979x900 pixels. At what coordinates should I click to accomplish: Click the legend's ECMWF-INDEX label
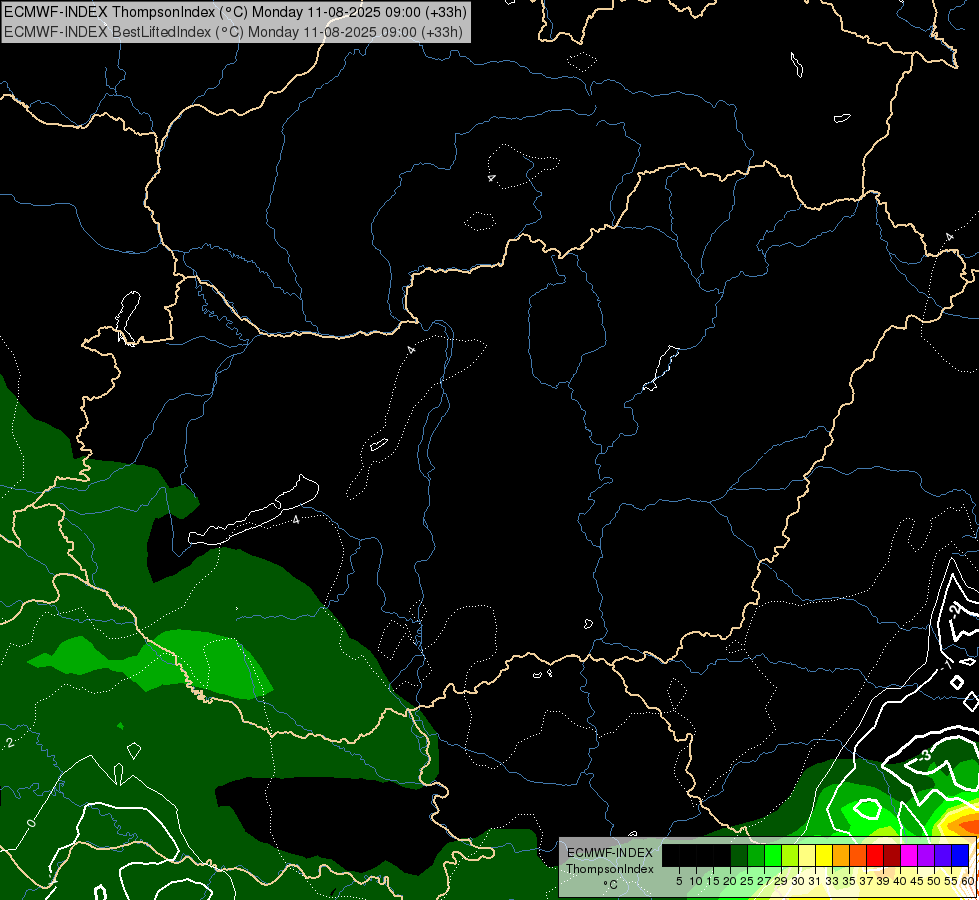[x=610, y=853]
